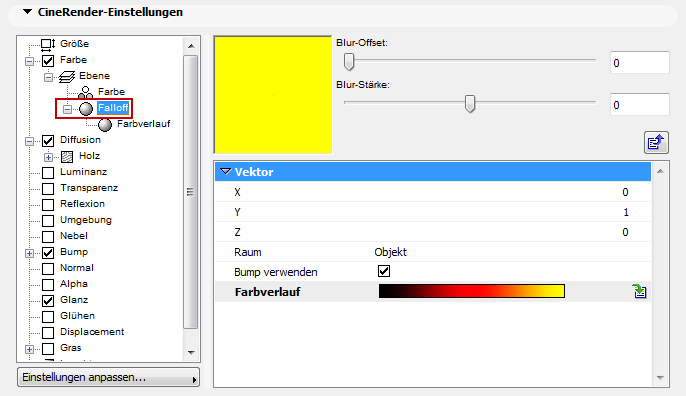Enable the Luminanz channel checkbox
Viewport: 686px width, 396px height.
(48, 172)
